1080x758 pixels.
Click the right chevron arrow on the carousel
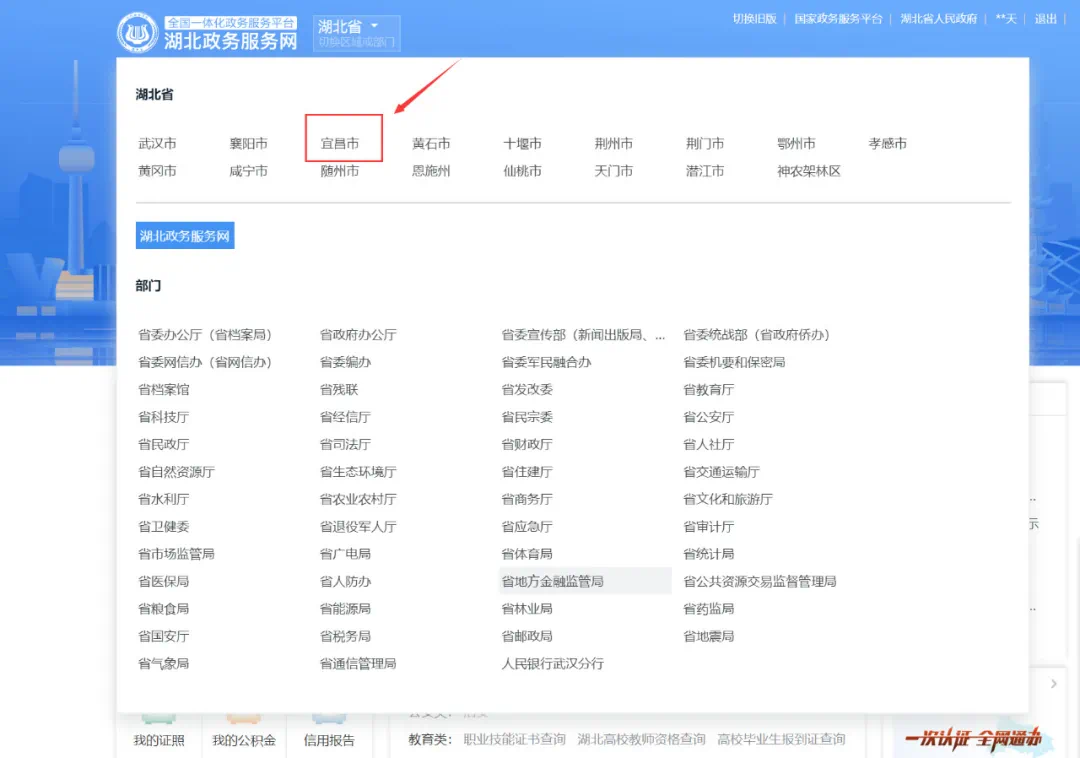pos(1053,684)
